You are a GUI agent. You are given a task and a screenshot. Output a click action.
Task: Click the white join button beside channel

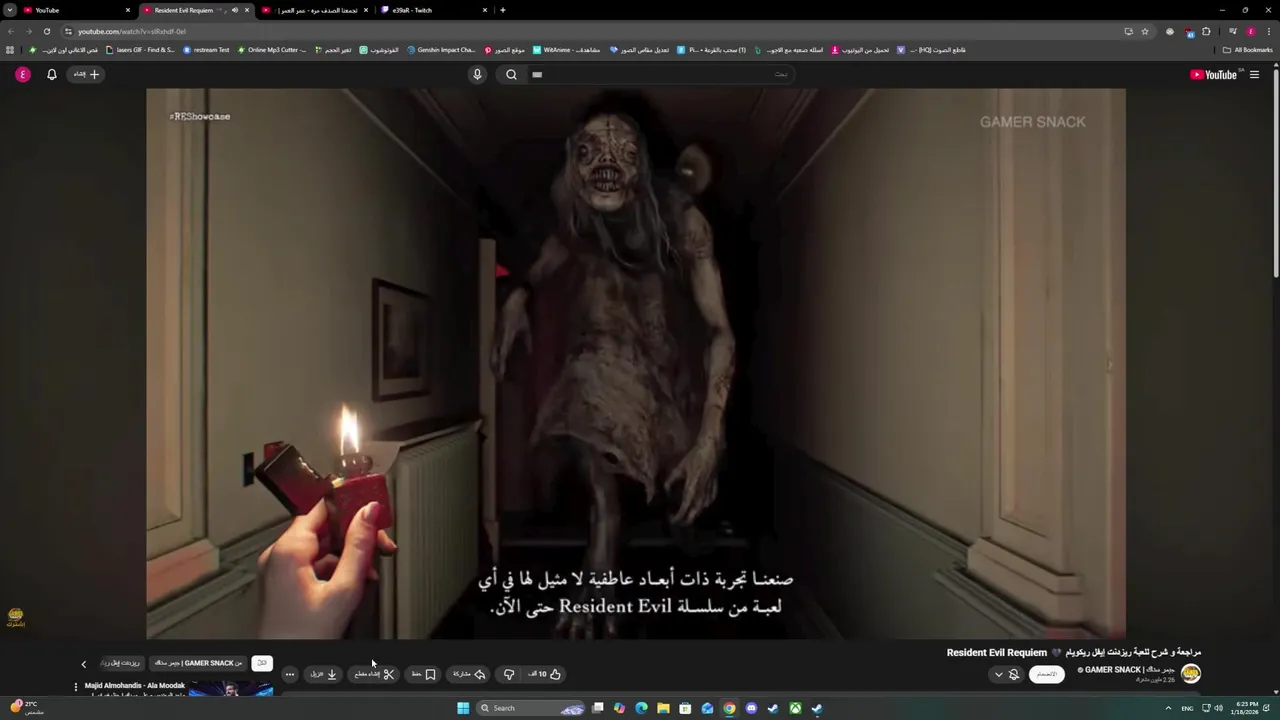pyautogui.click(x=1046, y=674)
